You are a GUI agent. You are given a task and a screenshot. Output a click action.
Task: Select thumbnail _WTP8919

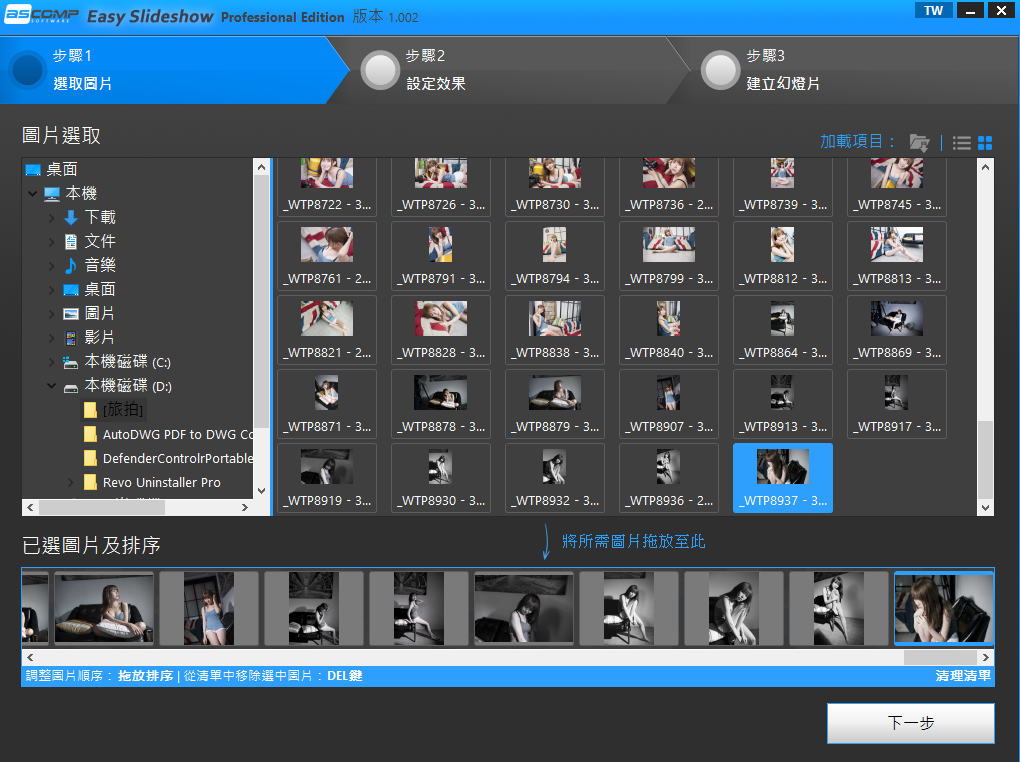click(327, 478)
